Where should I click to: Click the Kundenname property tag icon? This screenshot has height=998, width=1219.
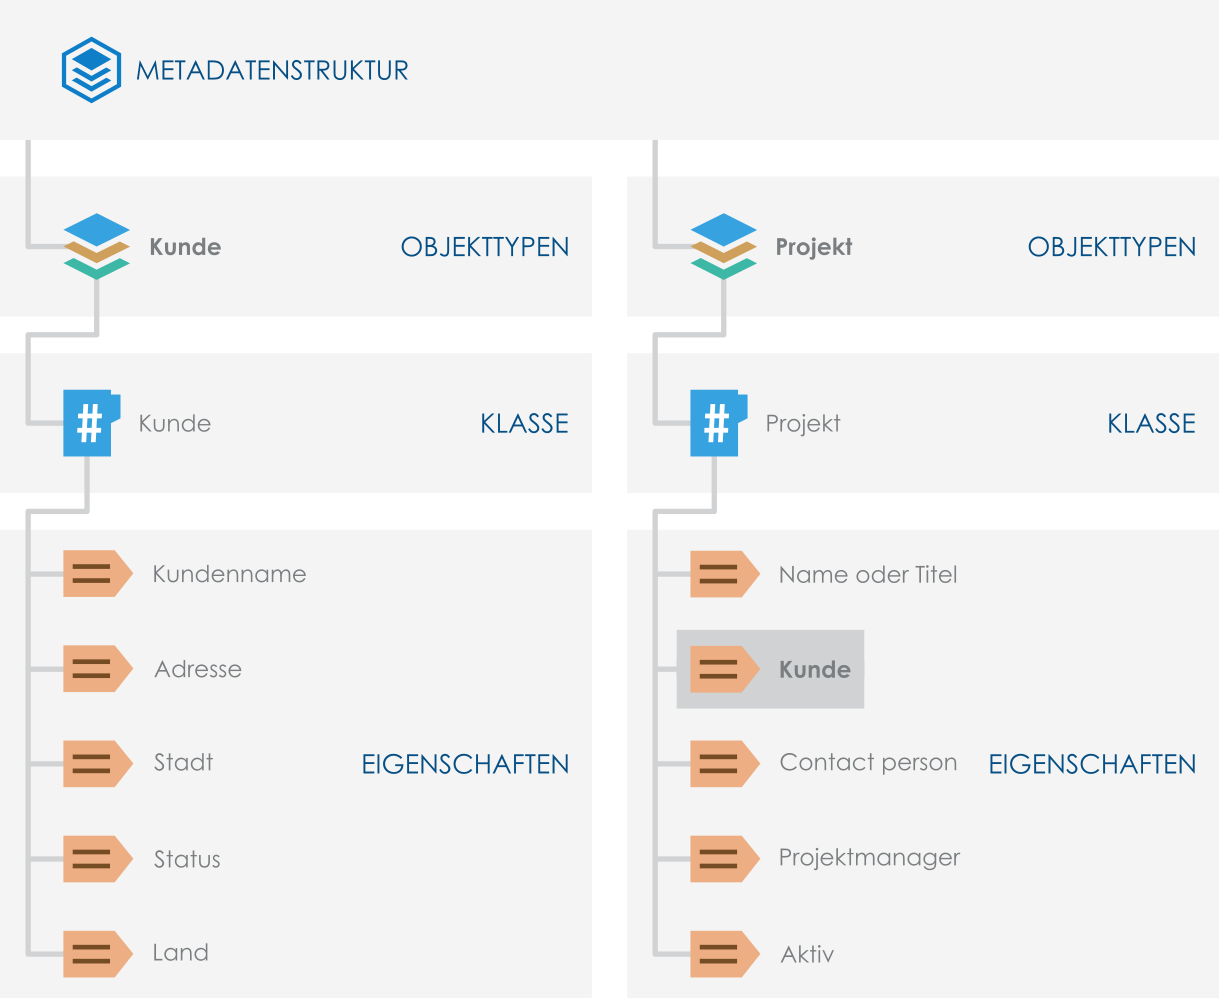point(96,574)
